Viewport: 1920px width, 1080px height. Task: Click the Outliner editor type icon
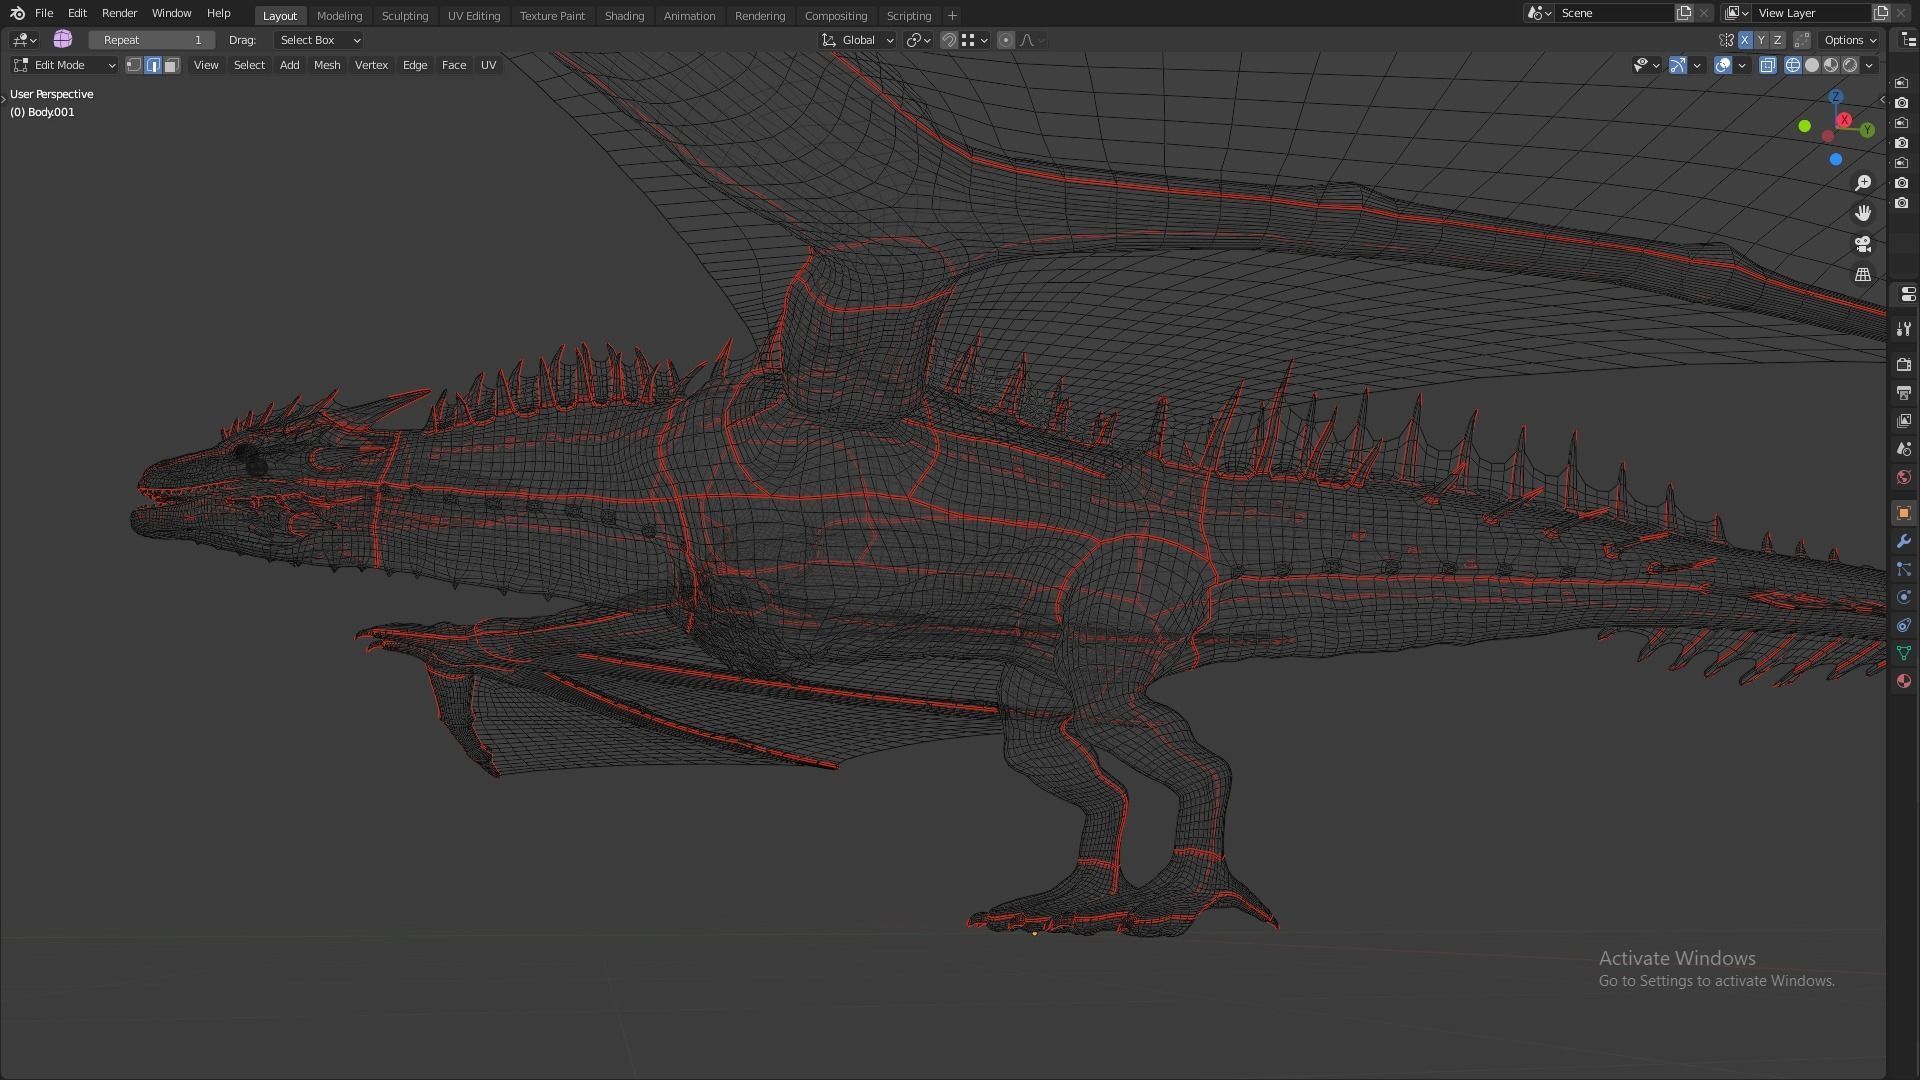[1908, 40]
